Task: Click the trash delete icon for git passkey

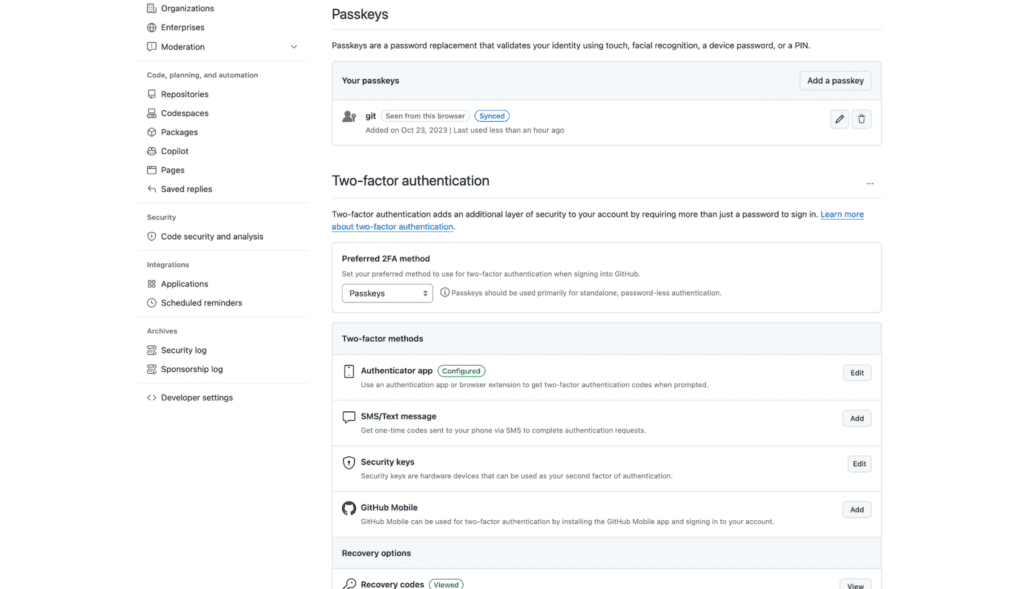Action: pyautogui.click(x=862, y=119)
